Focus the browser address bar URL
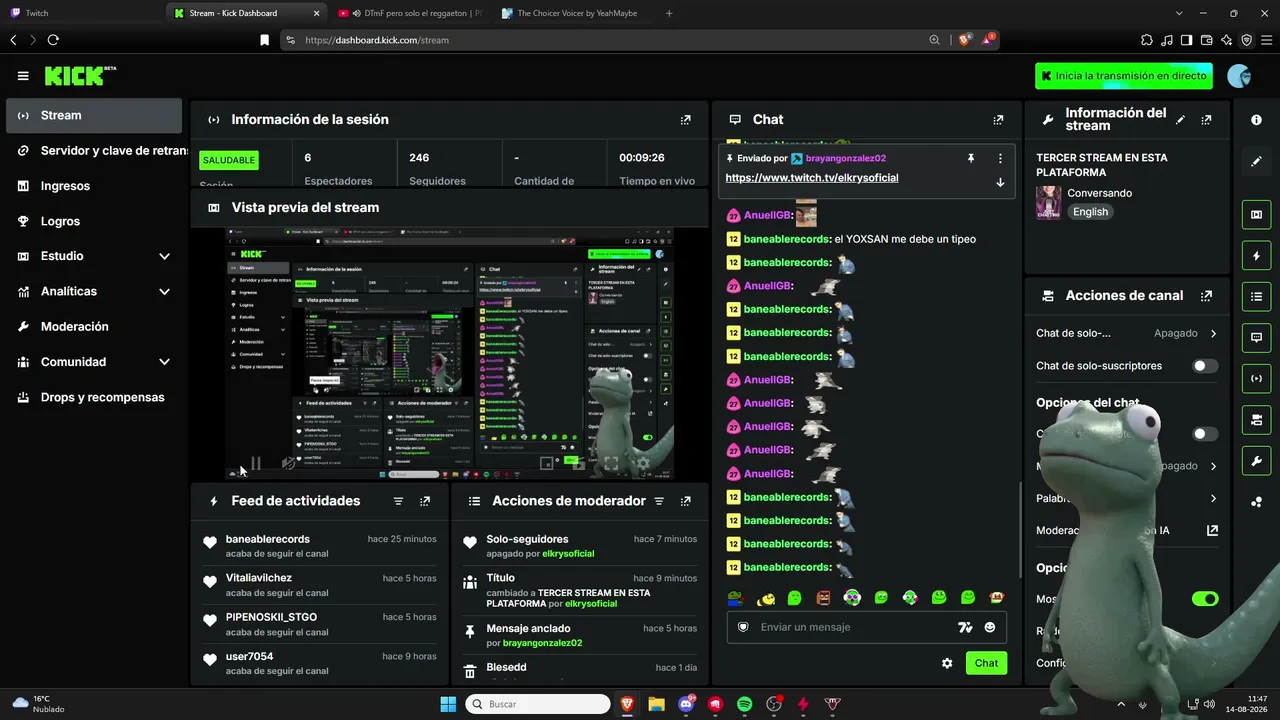 (x=377, y=40)
